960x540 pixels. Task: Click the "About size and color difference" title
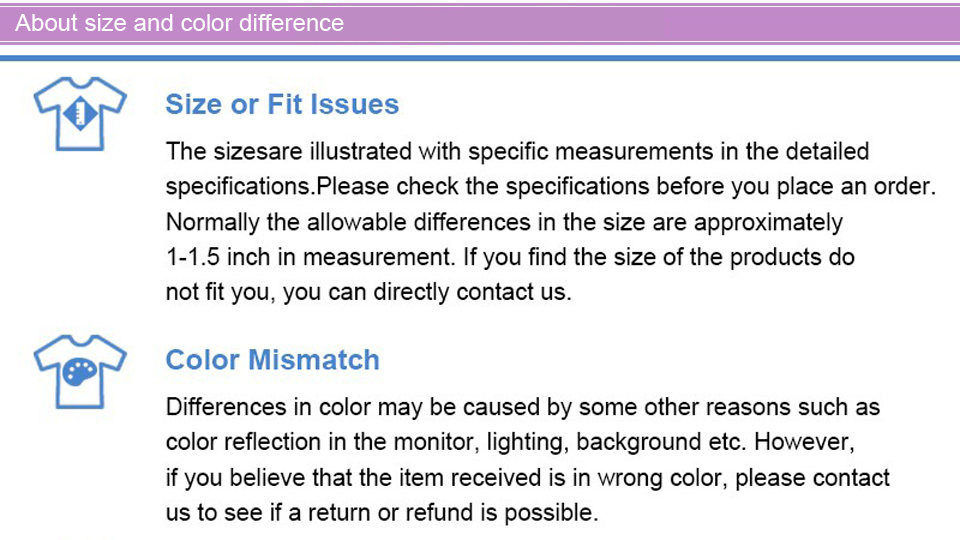pos(180,23)
